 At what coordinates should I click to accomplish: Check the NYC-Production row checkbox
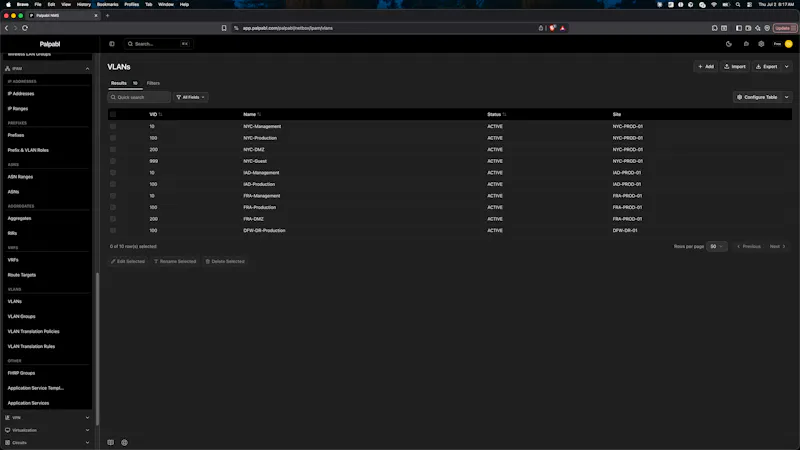[113, 138]
